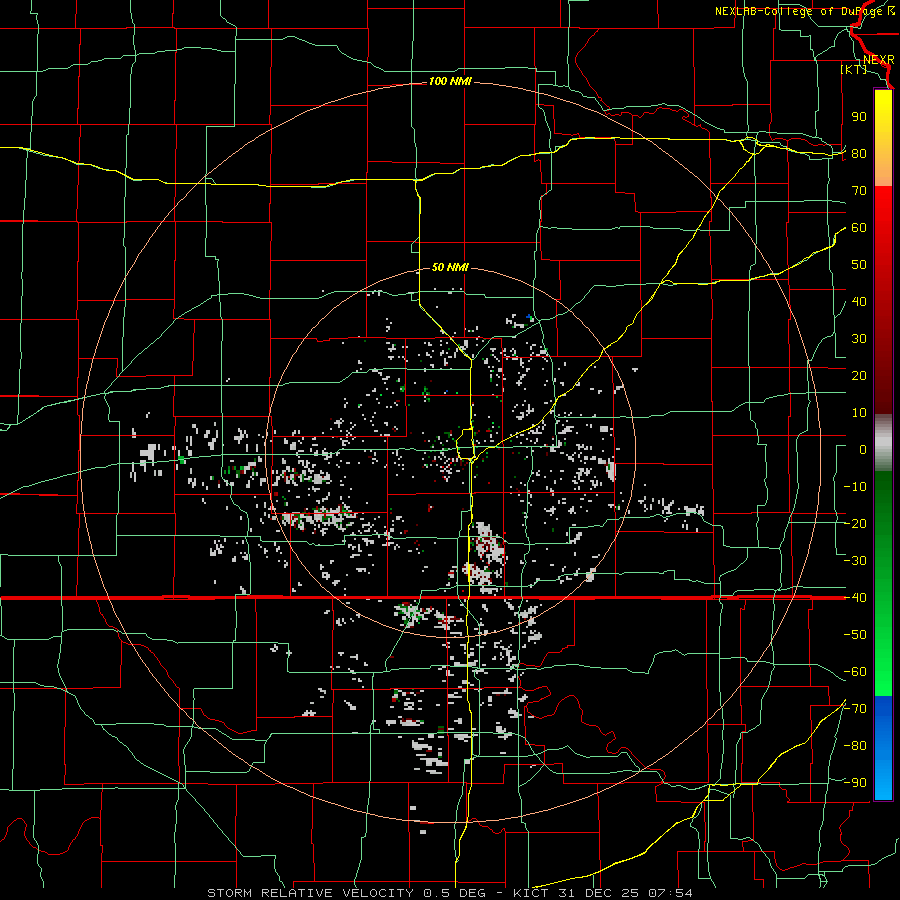This screenshot has width=900, height=900.
Task: Click the NEXR label in the top right corner
Action: point(879,60)
